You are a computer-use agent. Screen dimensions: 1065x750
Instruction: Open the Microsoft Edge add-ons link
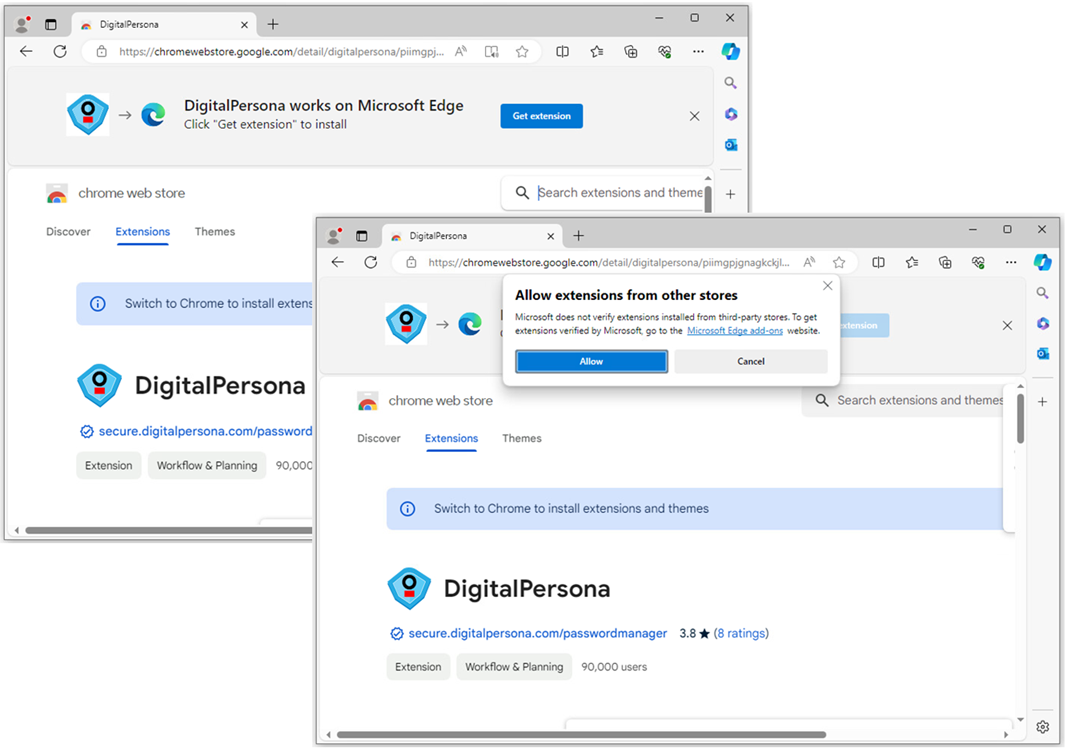[735, 331]
